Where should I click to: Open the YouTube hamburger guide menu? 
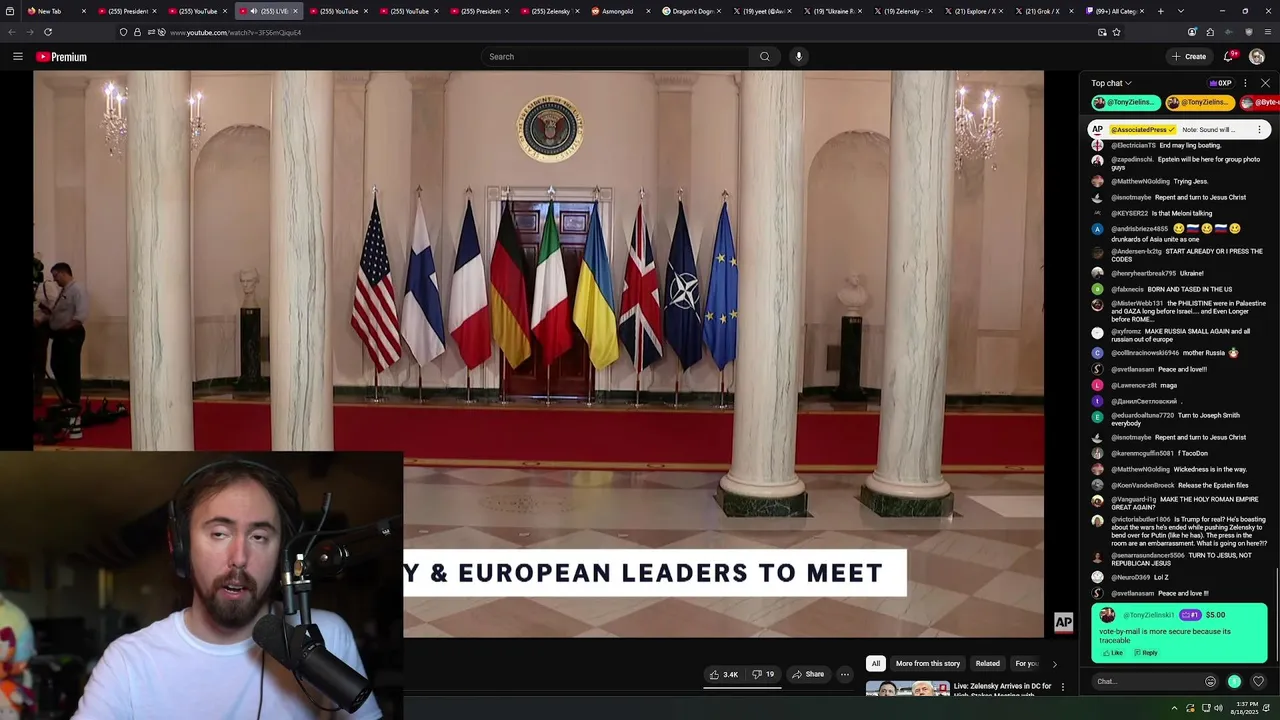[17, 57]
